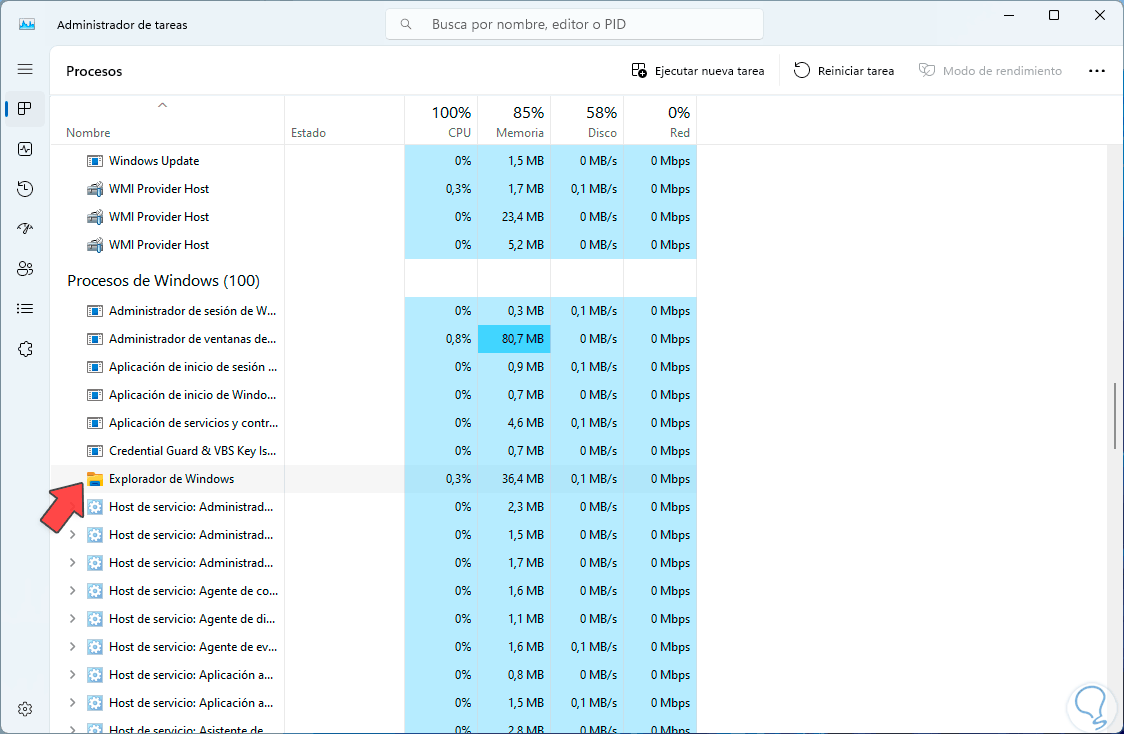Select the Processes sidebar icon
The width and height of the screenshot is (1124, 734).
coord(25,109)
